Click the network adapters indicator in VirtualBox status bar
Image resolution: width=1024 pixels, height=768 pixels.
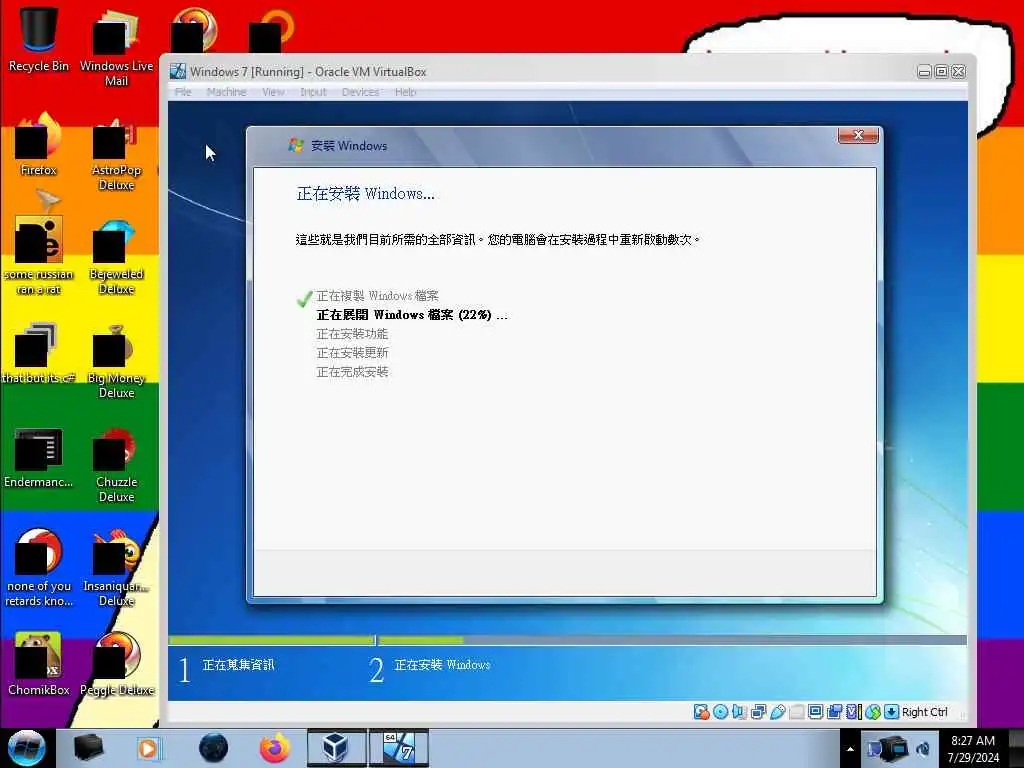coord(758,712)
